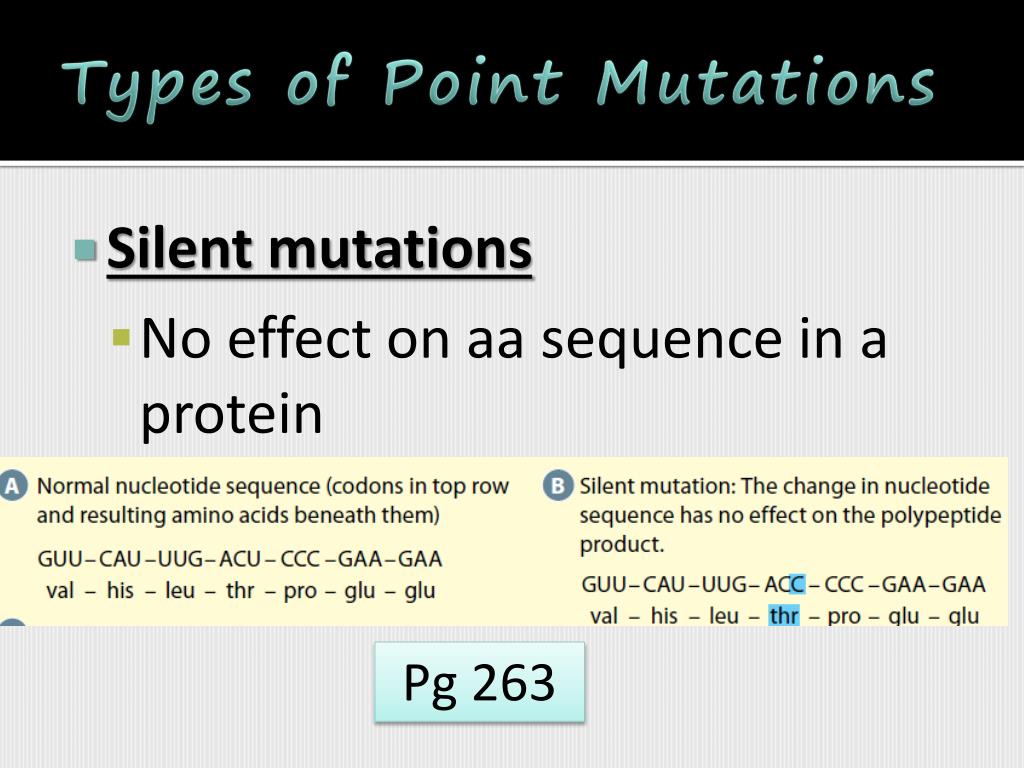Screen dimensions: 1024x768
Task: Click the Pg 263 button
Action: coord(479,682)
